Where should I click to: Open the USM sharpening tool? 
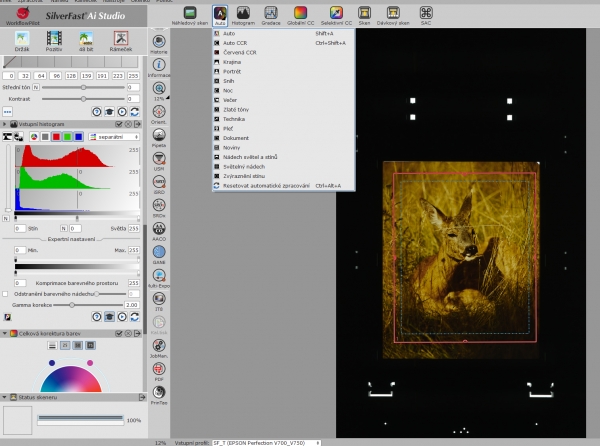pos(159,161)
